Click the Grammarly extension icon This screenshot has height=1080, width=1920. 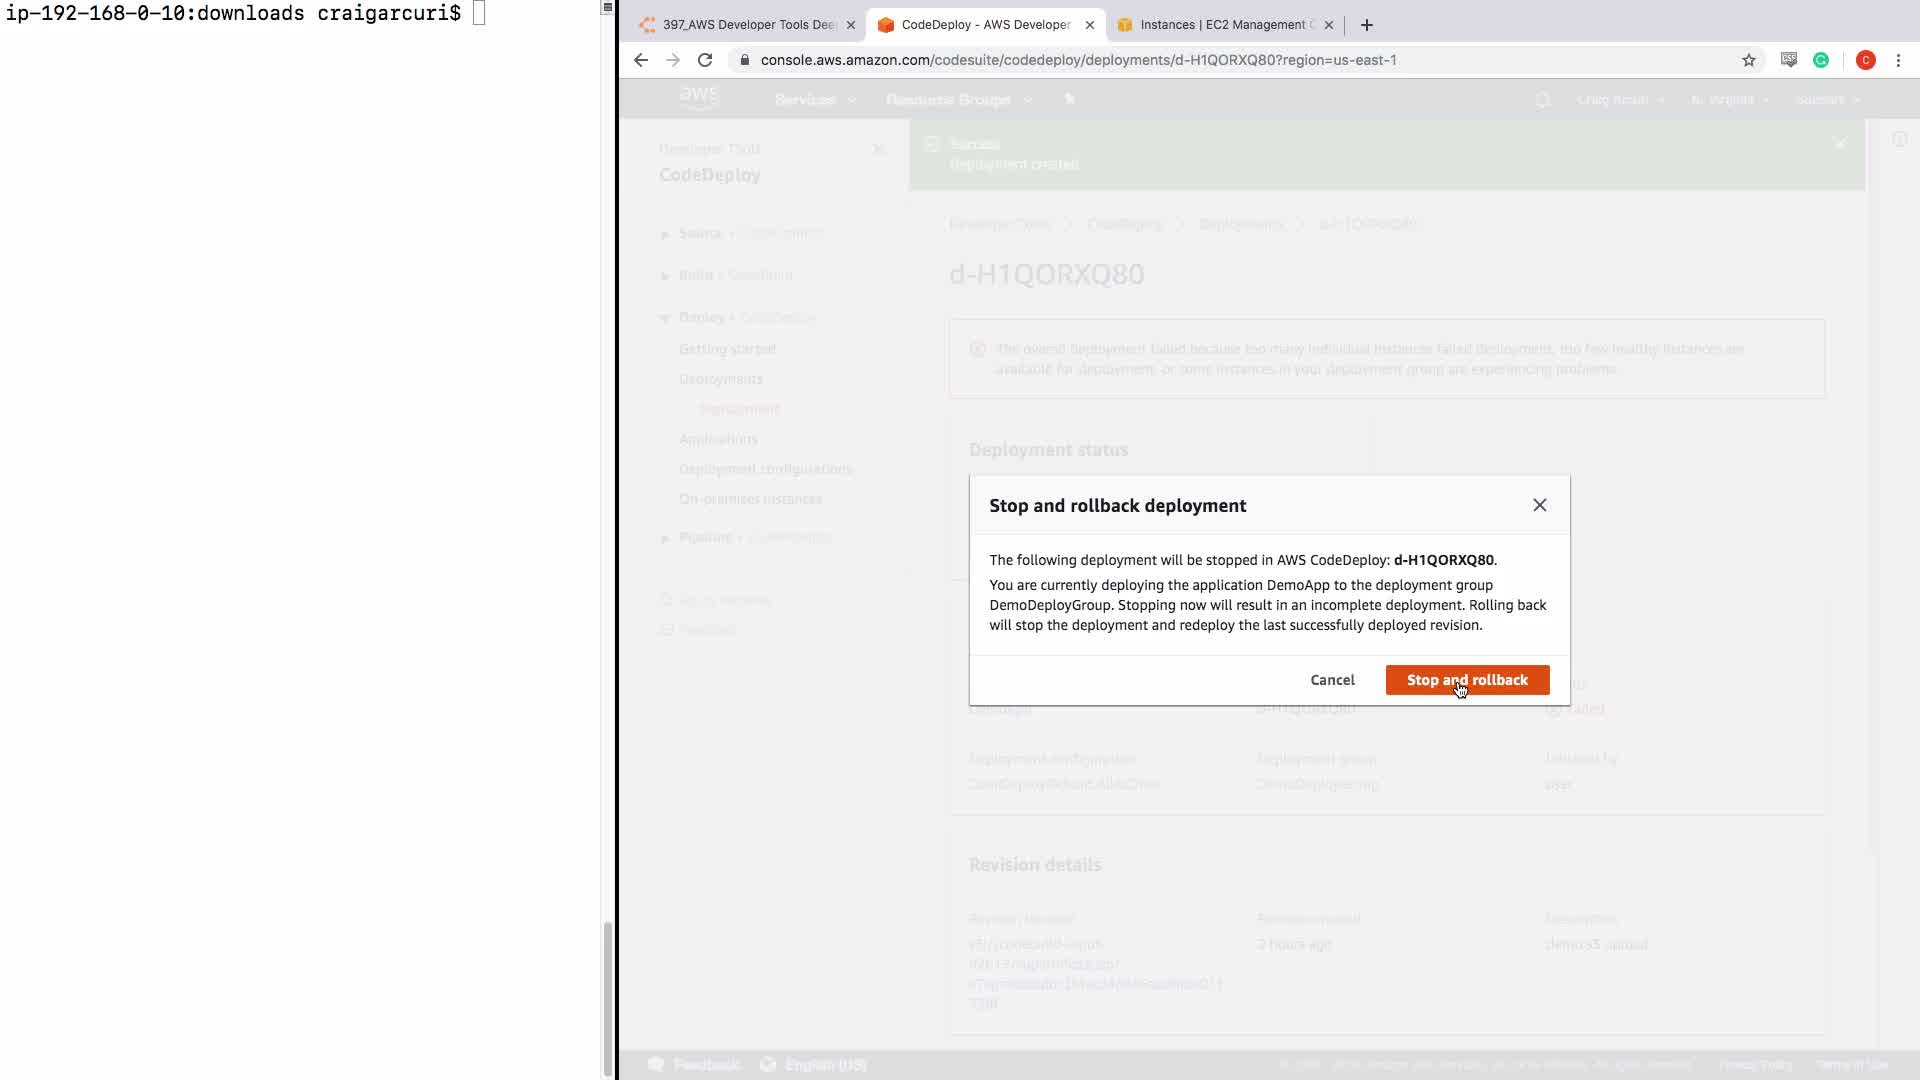pyautogui.click(x=1821, y=60)
